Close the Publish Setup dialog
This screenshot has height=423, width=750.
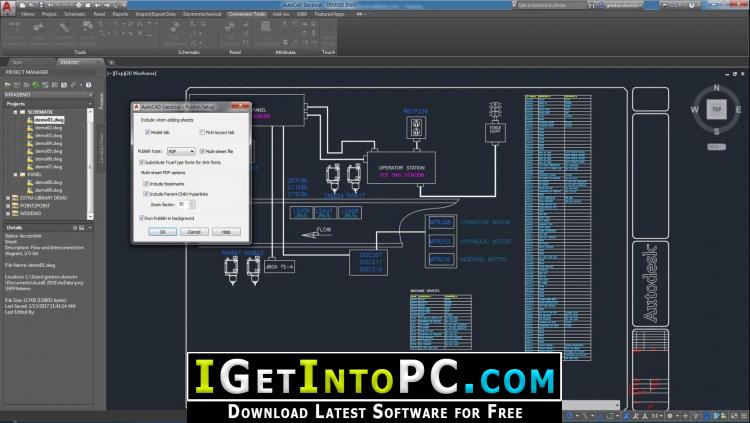click(x=240, y=106)
